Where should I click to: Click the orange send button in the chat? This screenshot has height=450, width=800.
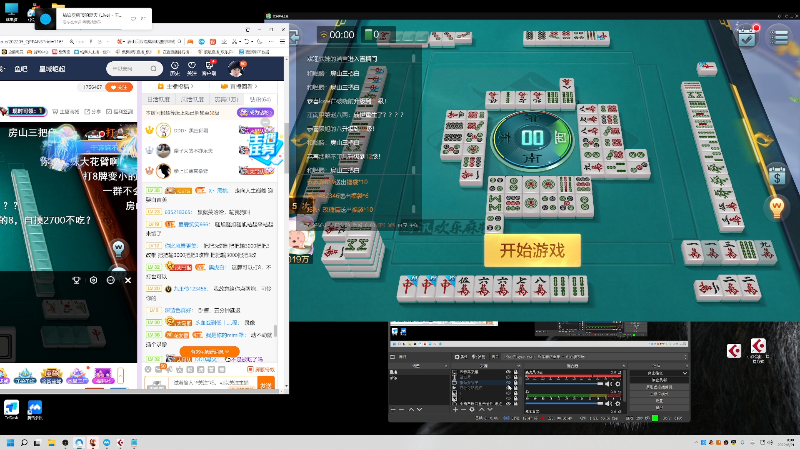pos(266,385)
